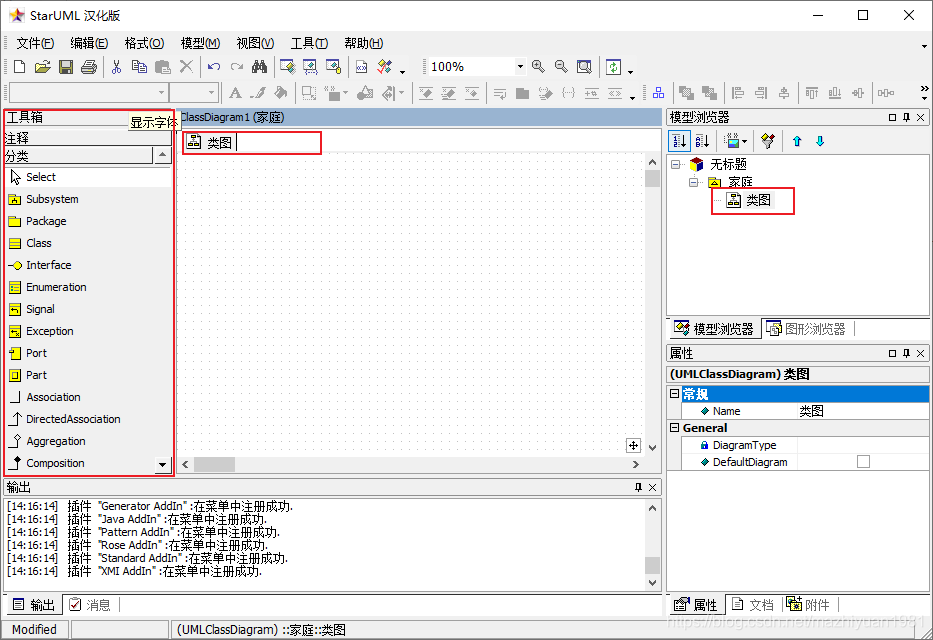Click the Fit to window zoom icon
The image size is (933, 640).
click(584, 67)
